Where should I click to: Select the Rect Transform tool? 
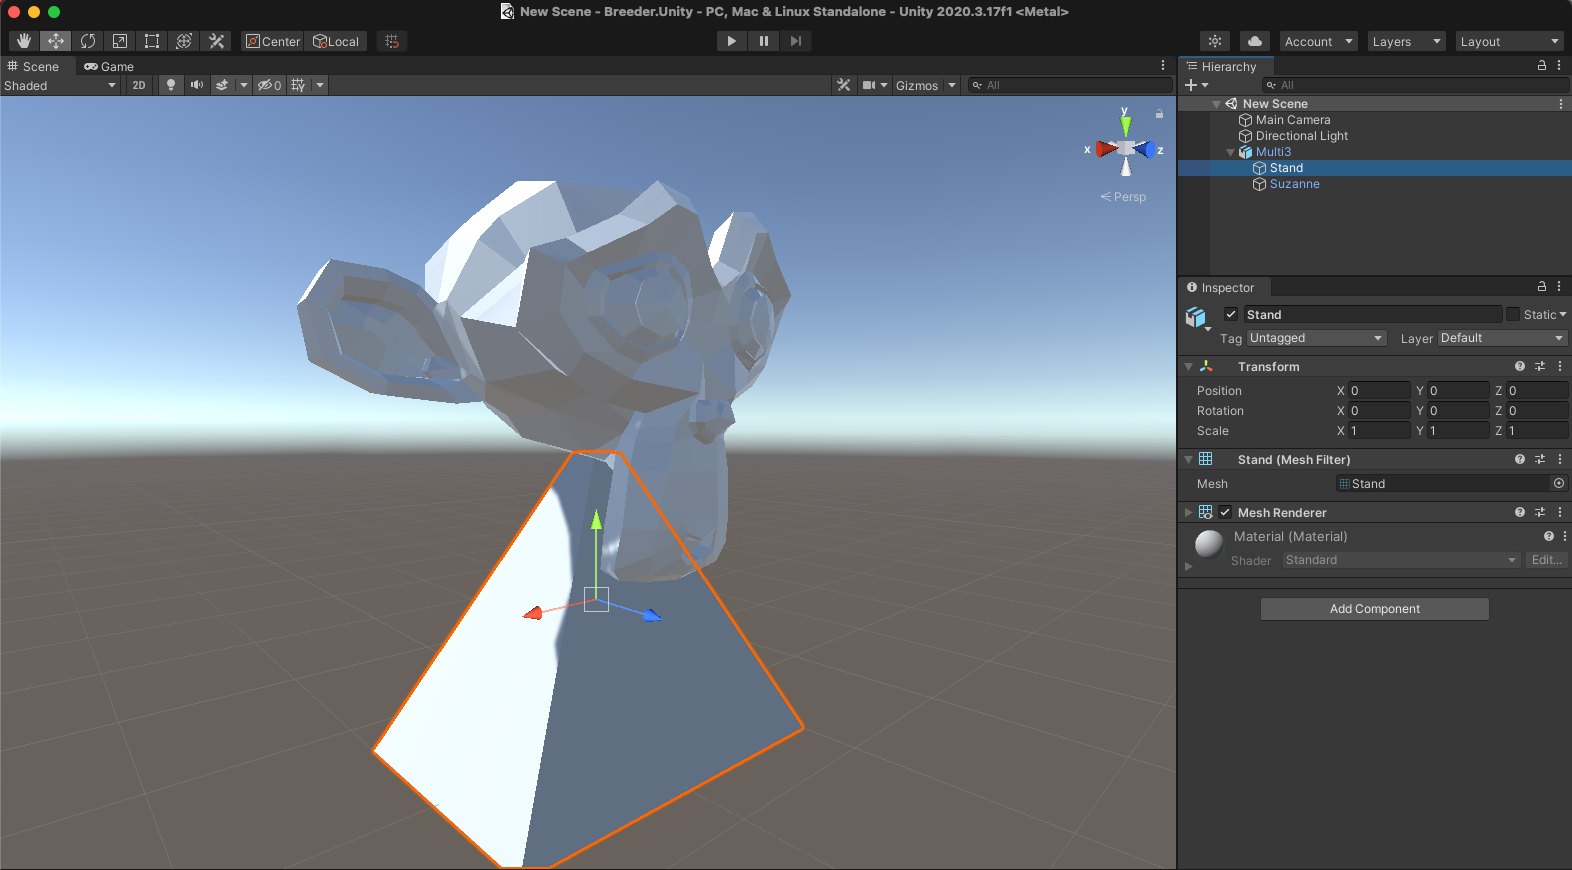tap(152, 41)
